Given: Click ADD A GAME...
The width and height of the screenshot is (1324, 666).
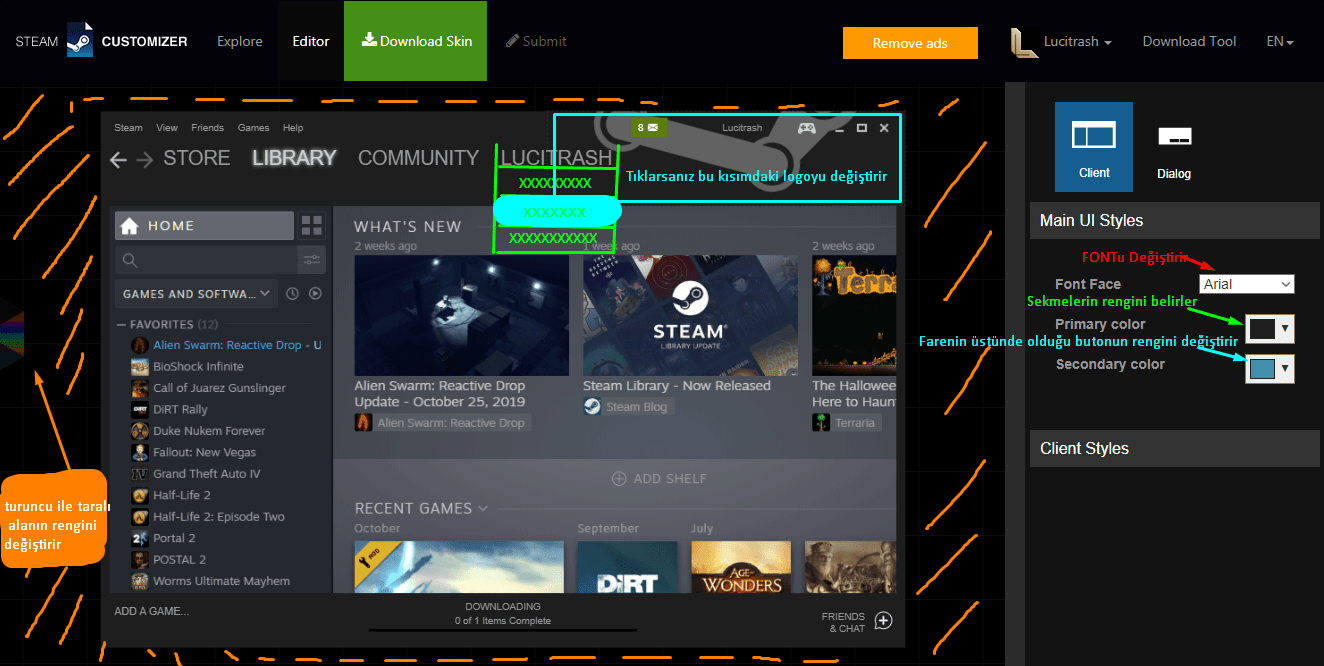Looking at the screenshot, I should pos(151,611).
